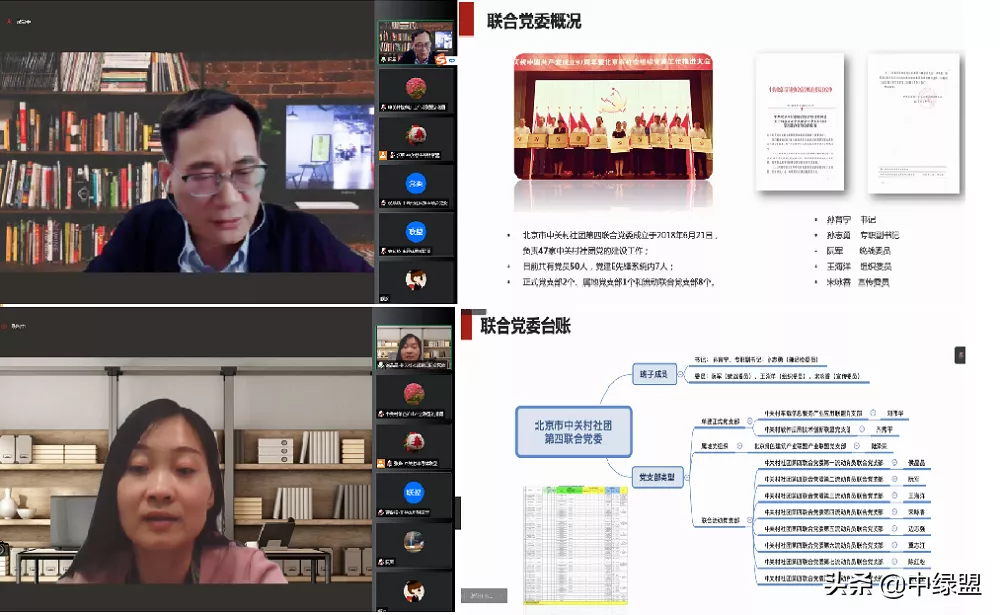Collapse the 党支部类型 branch toggle circle
Screen dimensions: 1000x615
pyautogui.click(x=688, y=477)
